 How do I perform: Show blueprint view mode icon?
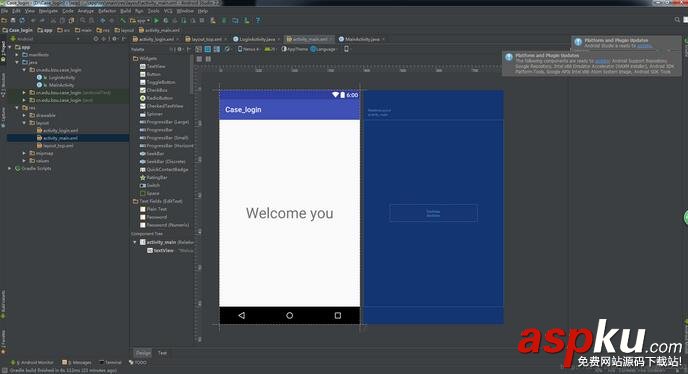click(x=208, y=49)
